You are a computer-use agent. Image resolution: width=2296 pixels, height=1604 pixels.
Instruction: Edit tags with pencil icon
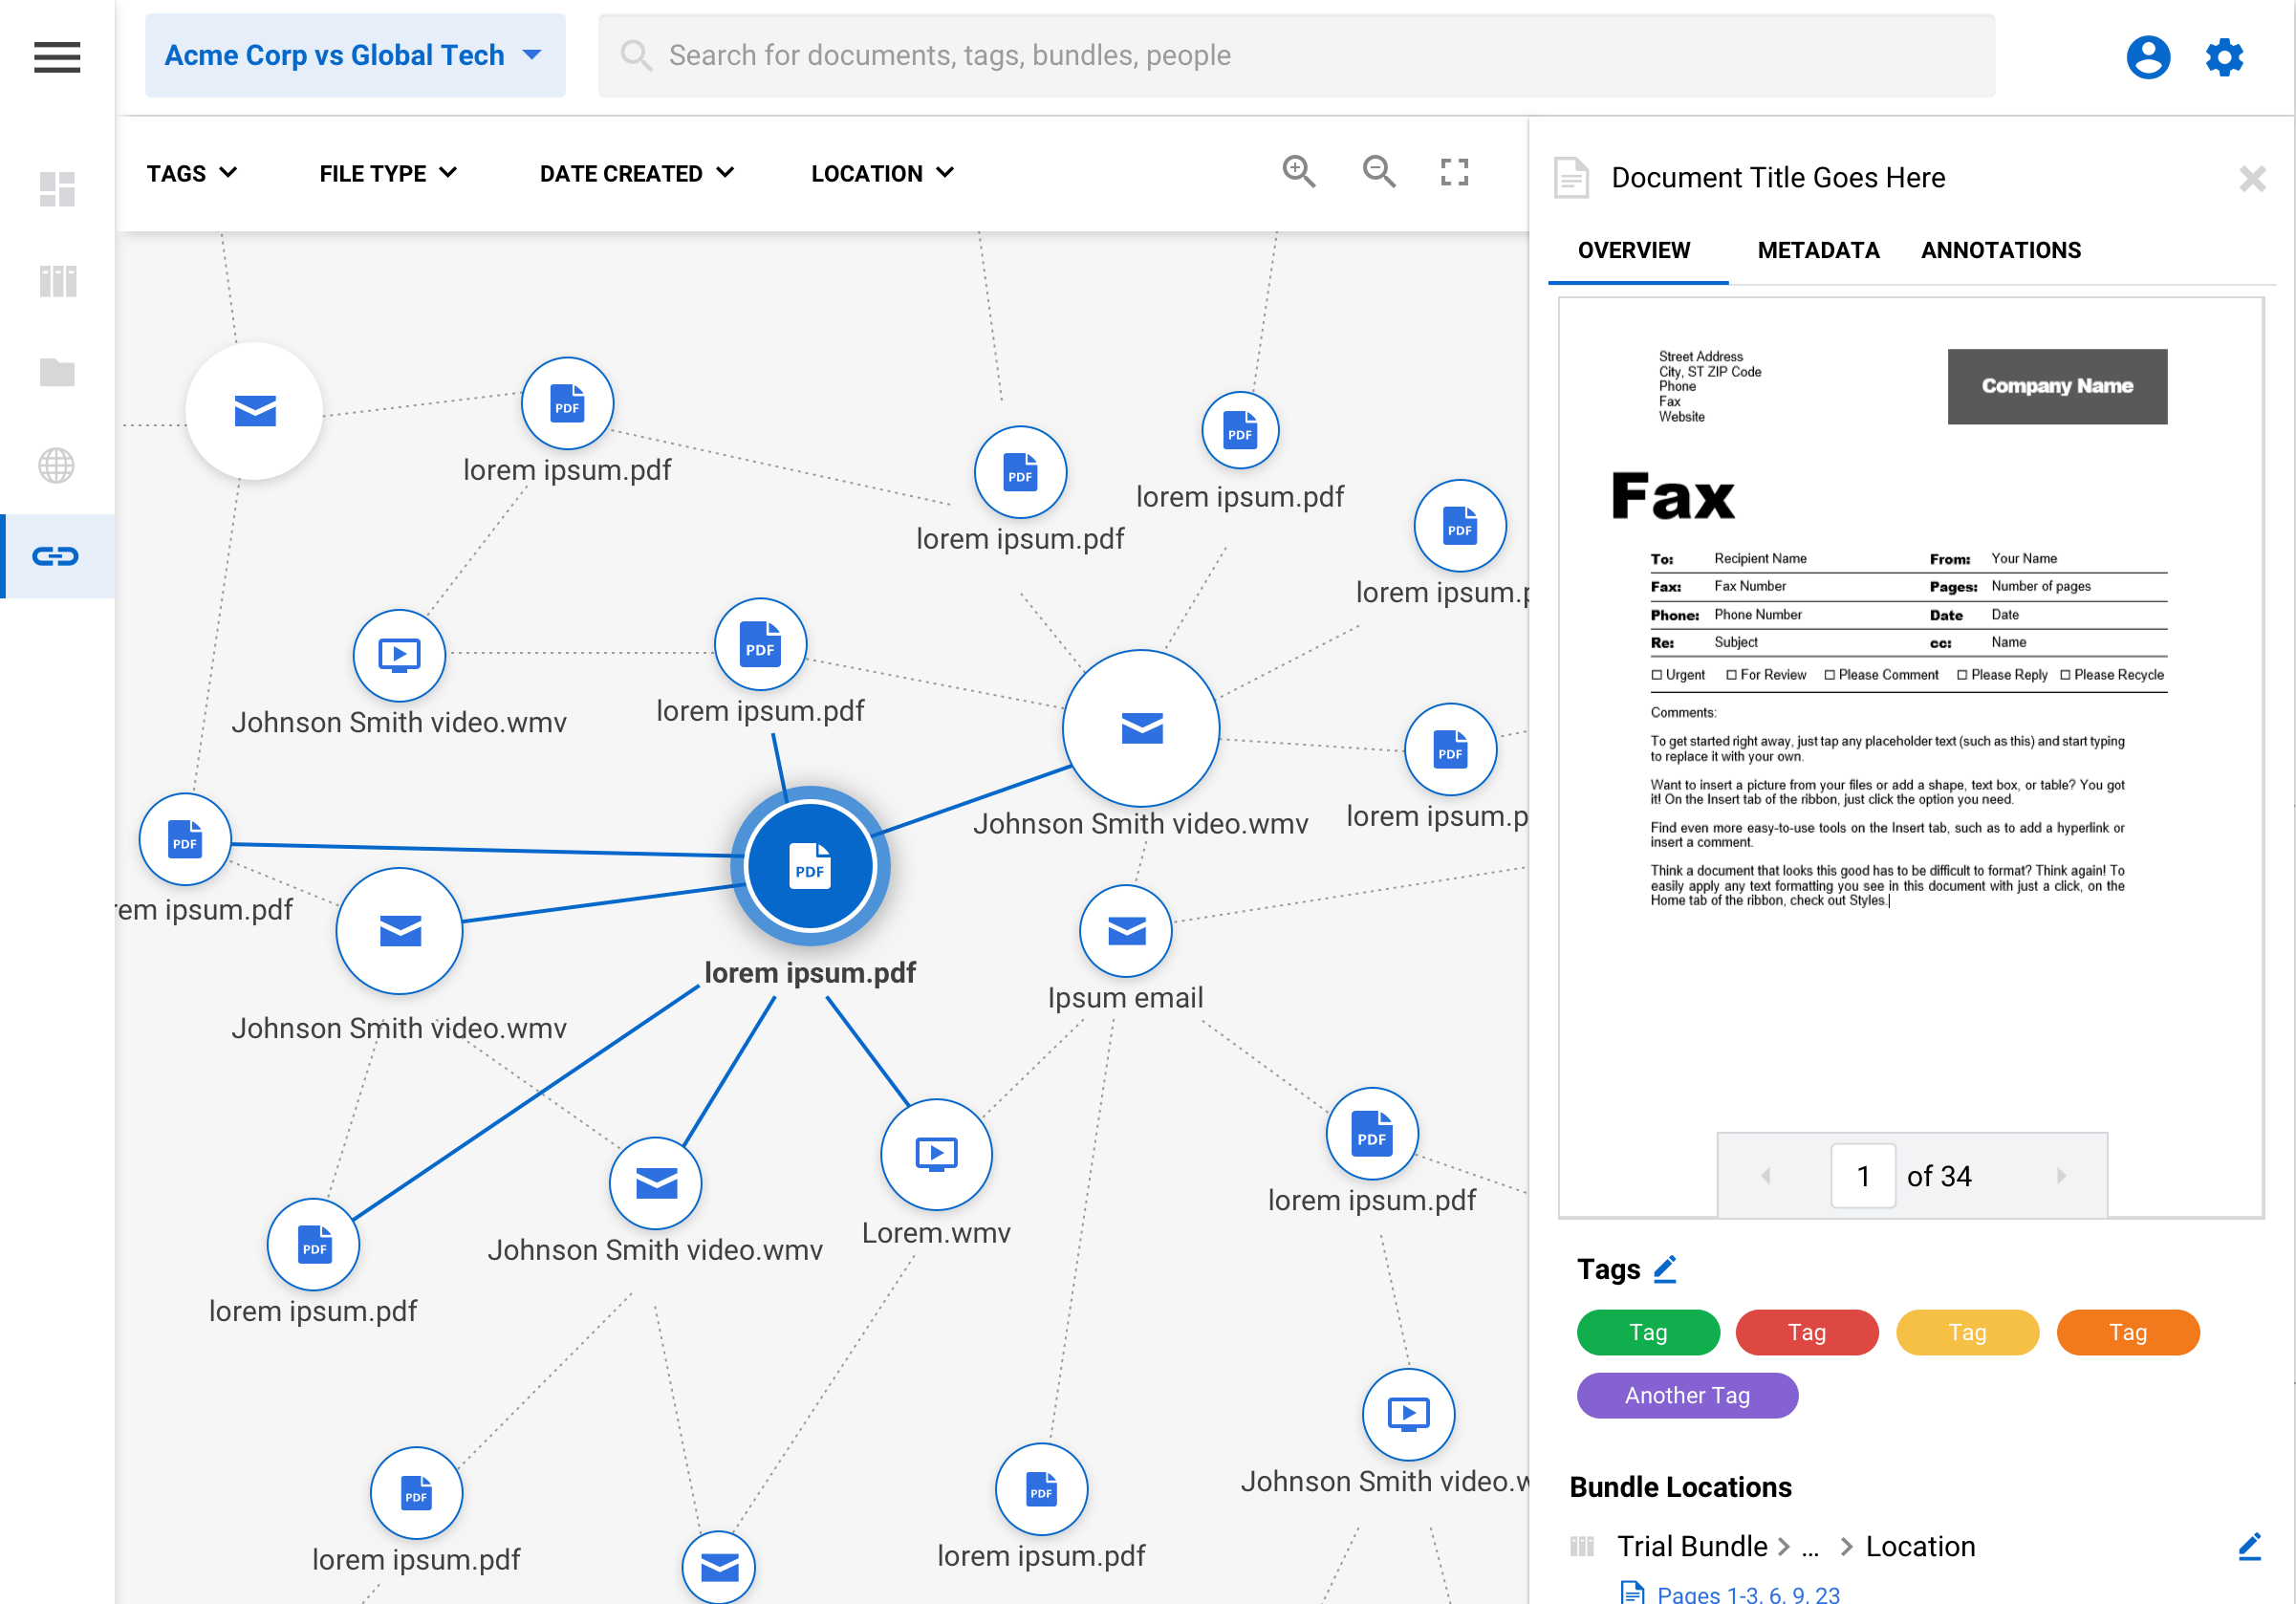[x=1665, y=1269]
